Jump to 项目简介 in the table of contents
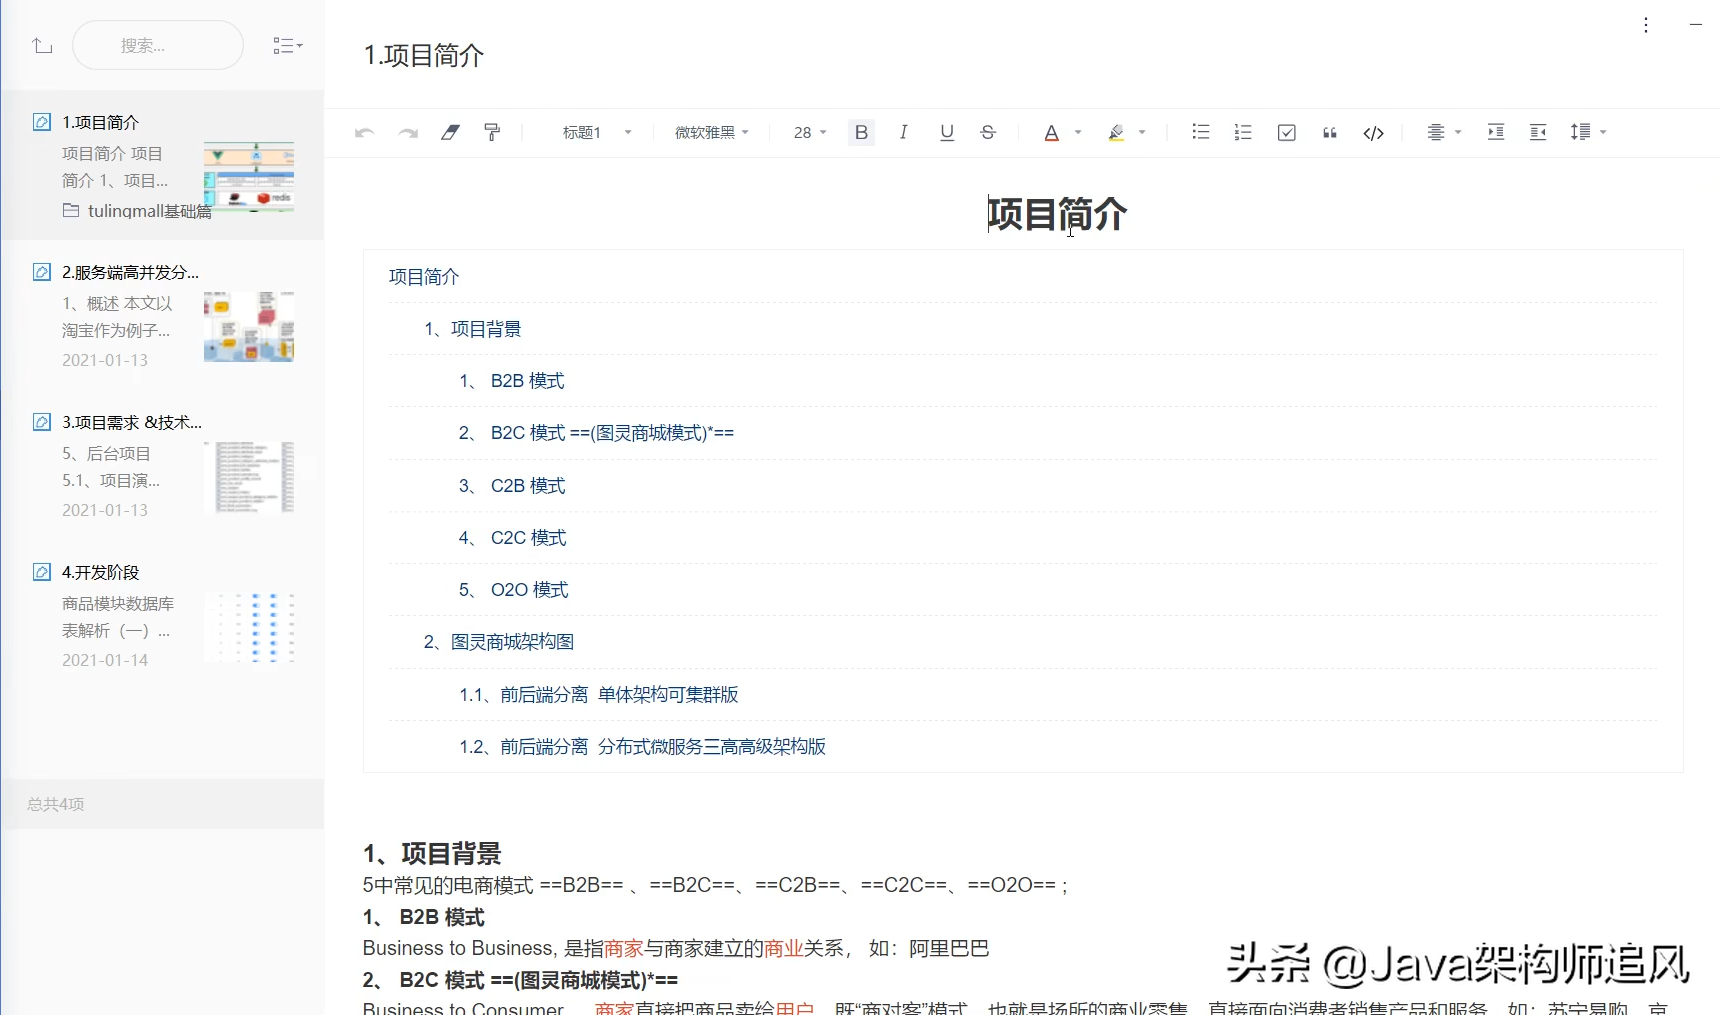Viewport: 1720px width, 1015px height. pyautogui.click(x=424, y=277)
